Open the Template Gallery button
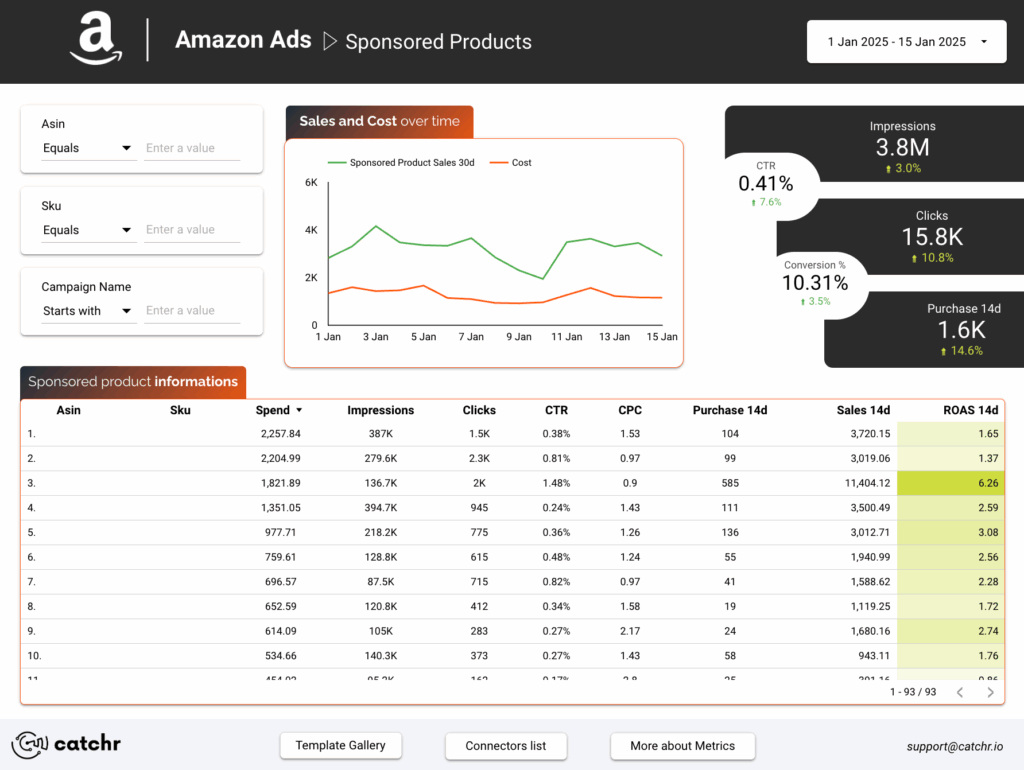Screen dimensions: 1024x770 click(x=340, y=746)
